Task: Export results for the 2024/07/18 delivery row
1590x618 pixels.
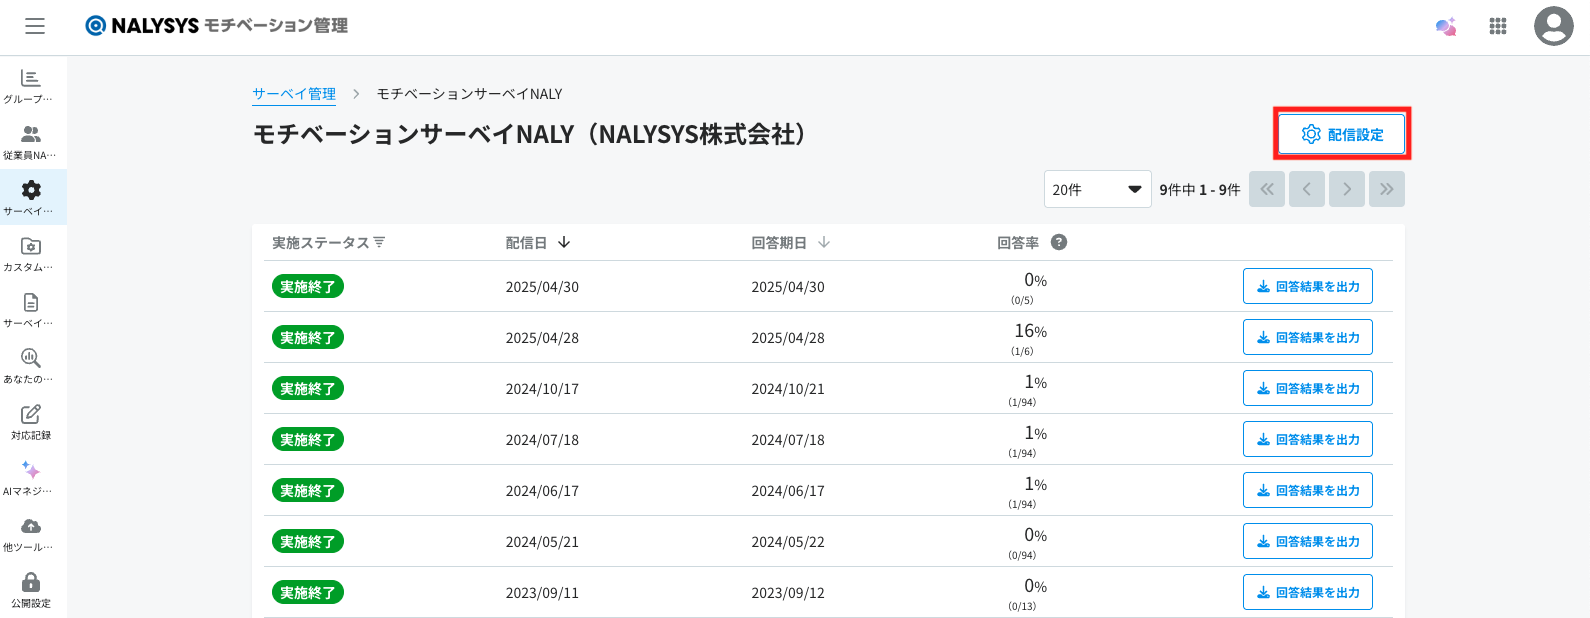Action: click(x=1308, y=439)
